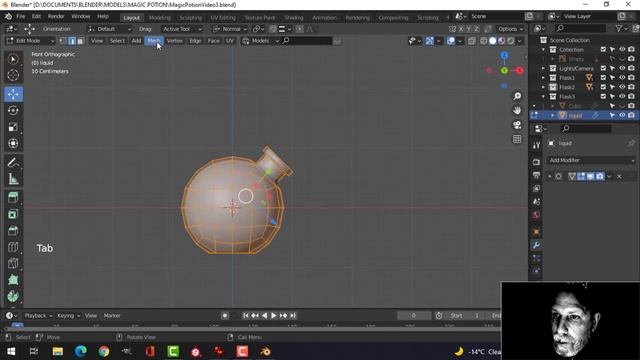
Task: Open the Edit Mode dropdown
Action: (x=30, y=41)
